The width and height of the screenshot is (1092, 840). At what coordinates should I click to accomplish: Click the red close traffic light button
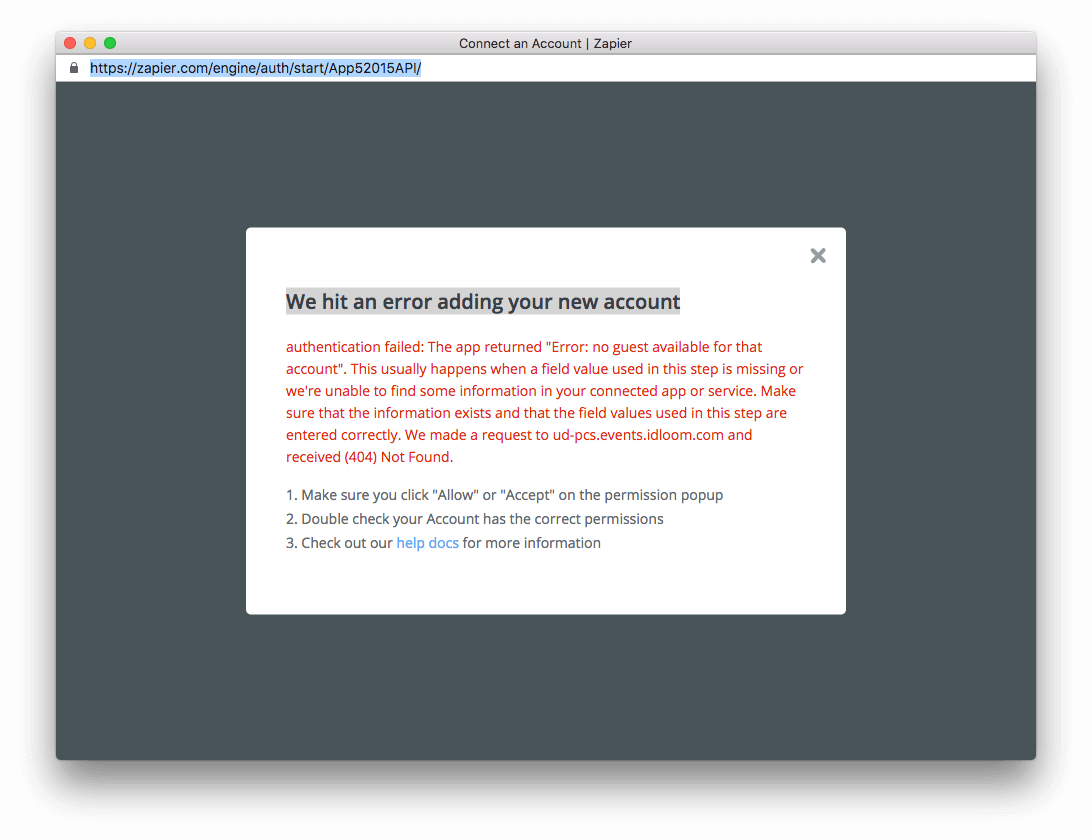pyautogui.click(x=69, y=43)
